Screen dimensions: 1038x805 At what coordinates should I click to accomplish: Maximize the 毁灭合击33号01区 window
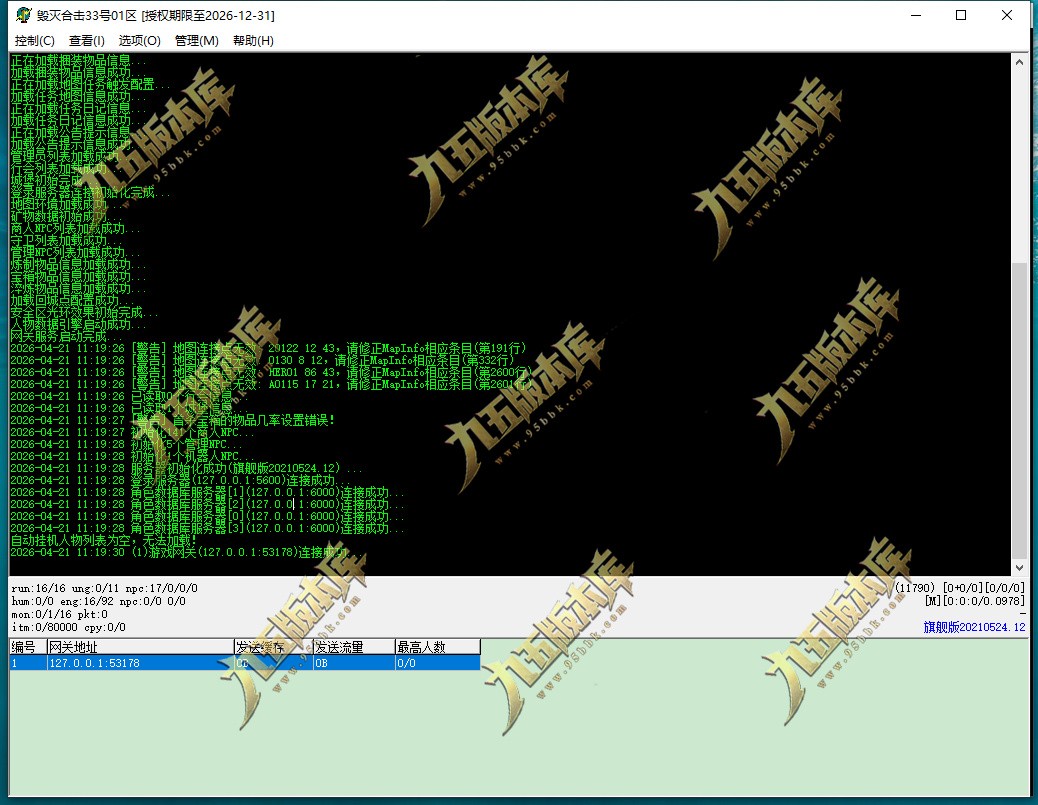961,15
